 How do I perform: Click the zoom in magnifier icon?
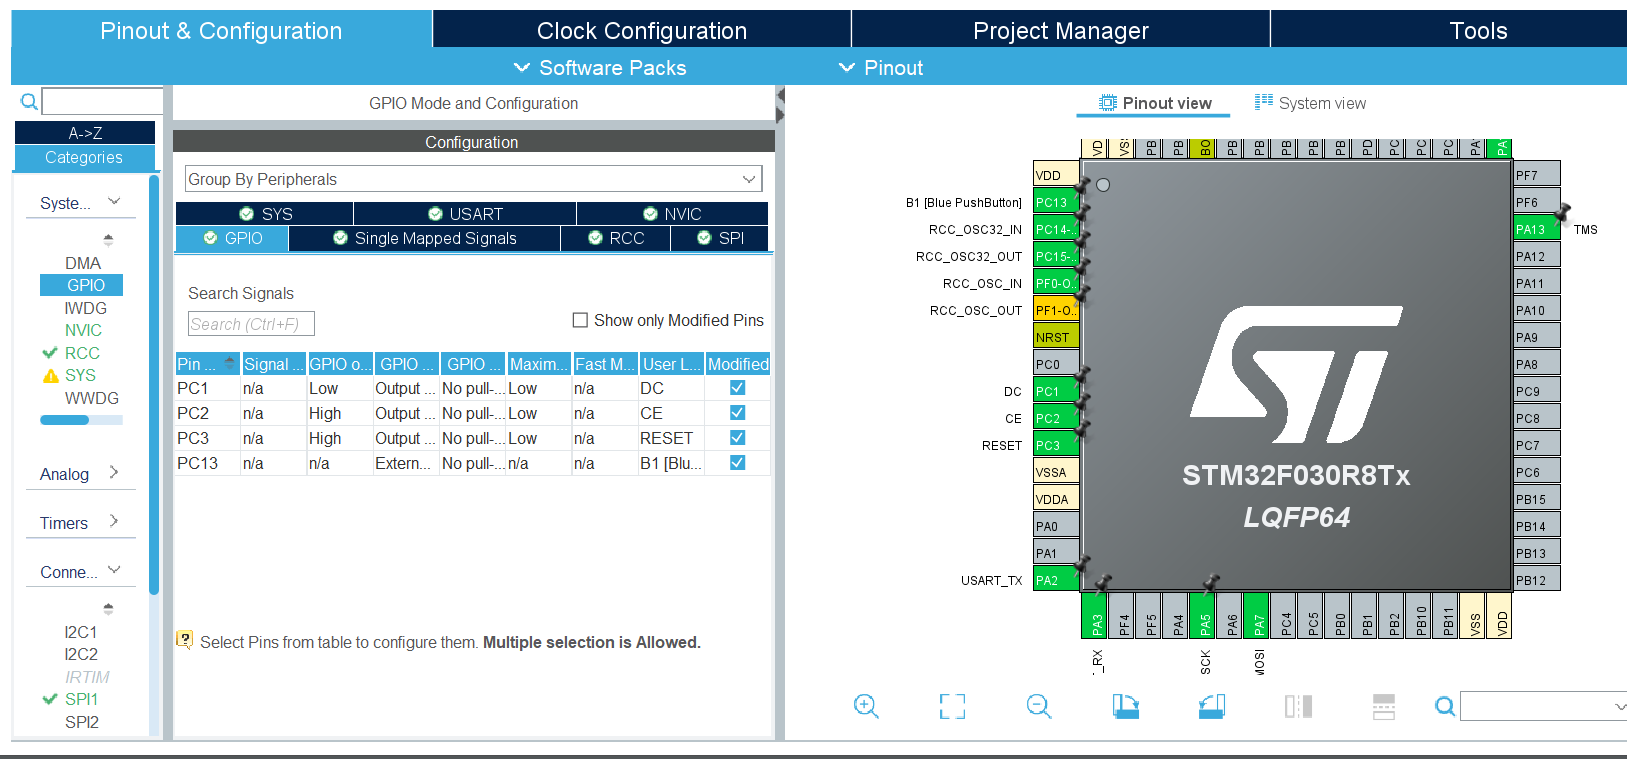click(x=866, y=707)
